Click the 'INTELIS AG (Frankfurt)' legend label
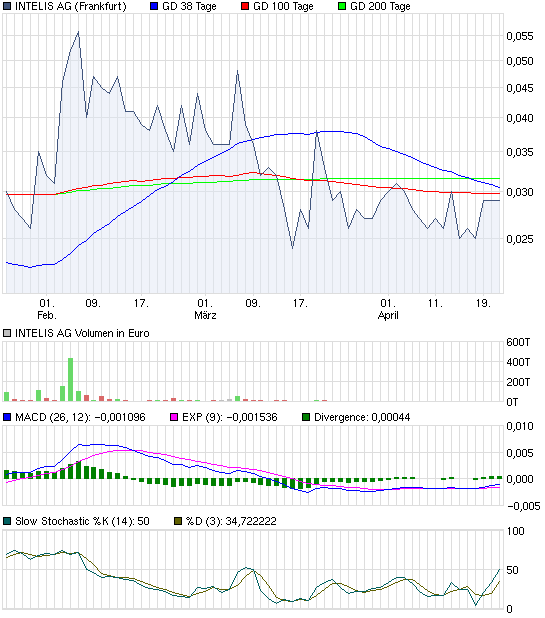The height and width of the screenshot is (618, 545). point(71,6)
